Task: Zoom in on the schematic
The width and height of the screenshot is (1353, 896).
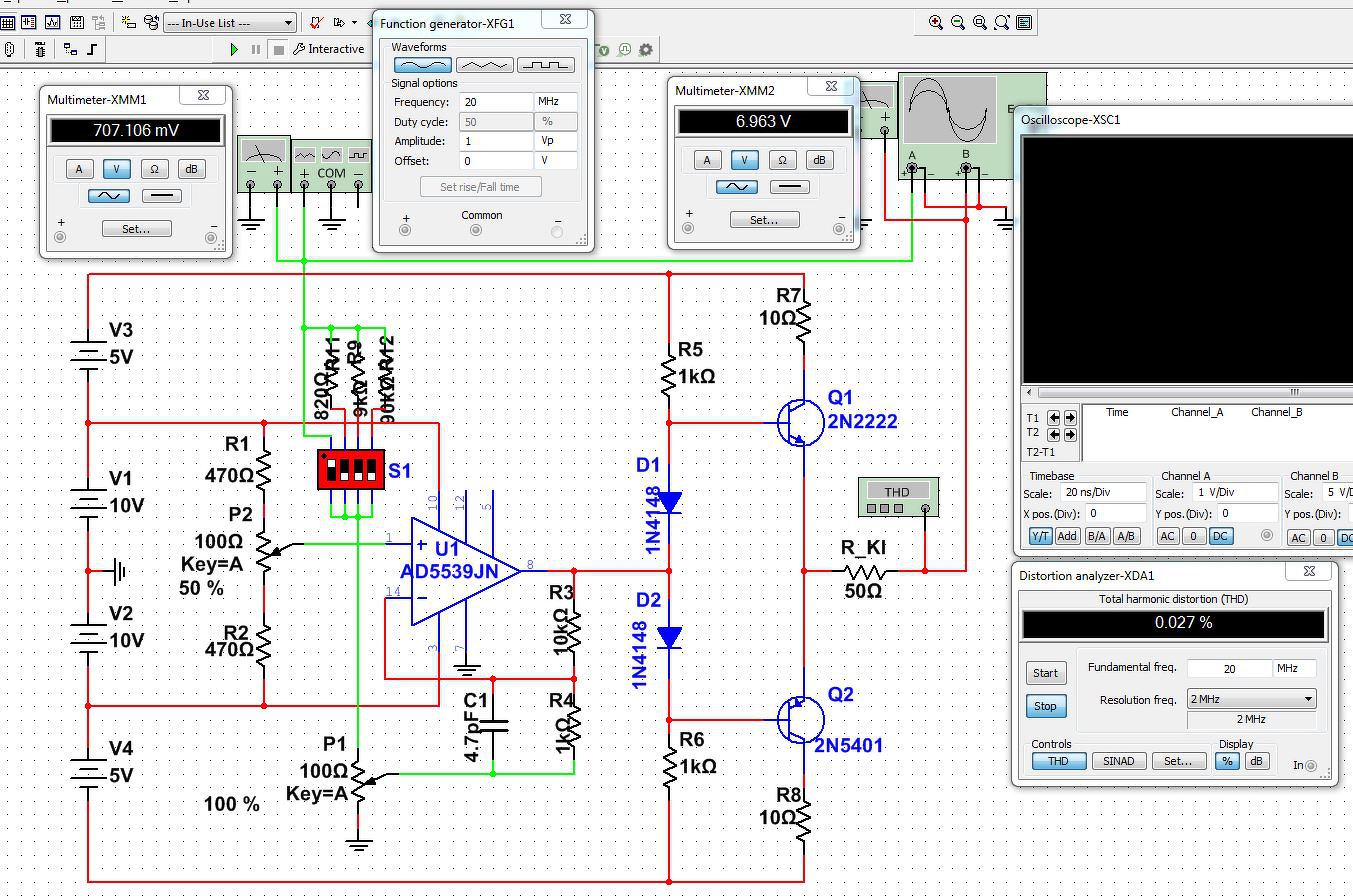Action: pyautogui.click(x=936, y=22)
